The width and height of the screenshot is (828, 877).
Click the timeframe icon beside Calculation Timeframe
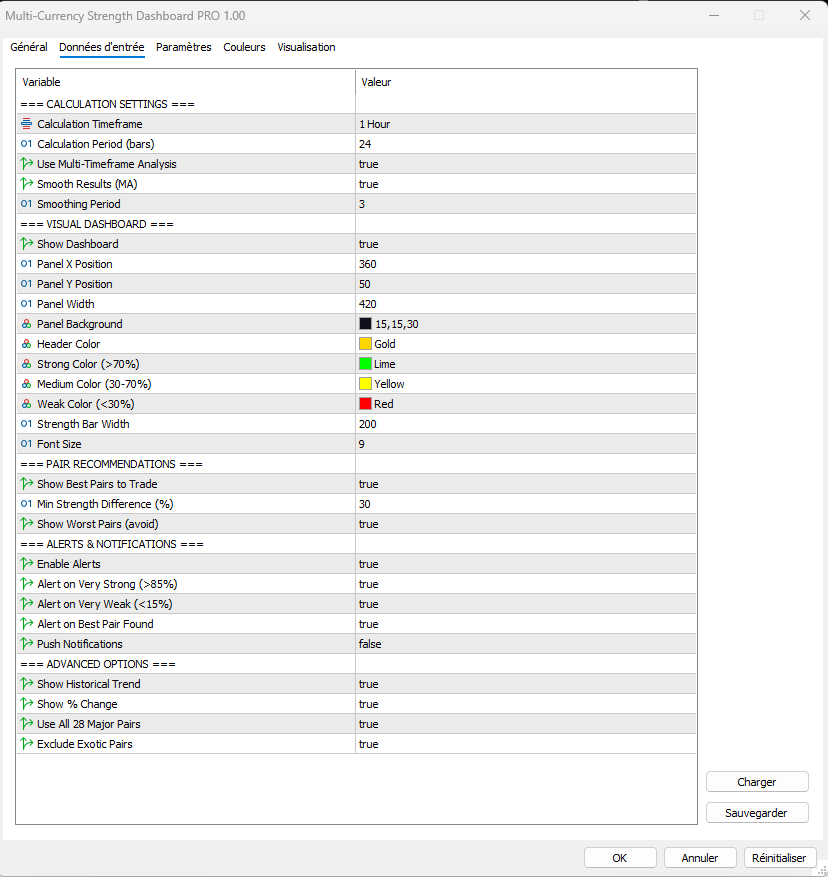pyautogui.click(x=25, y=123)
